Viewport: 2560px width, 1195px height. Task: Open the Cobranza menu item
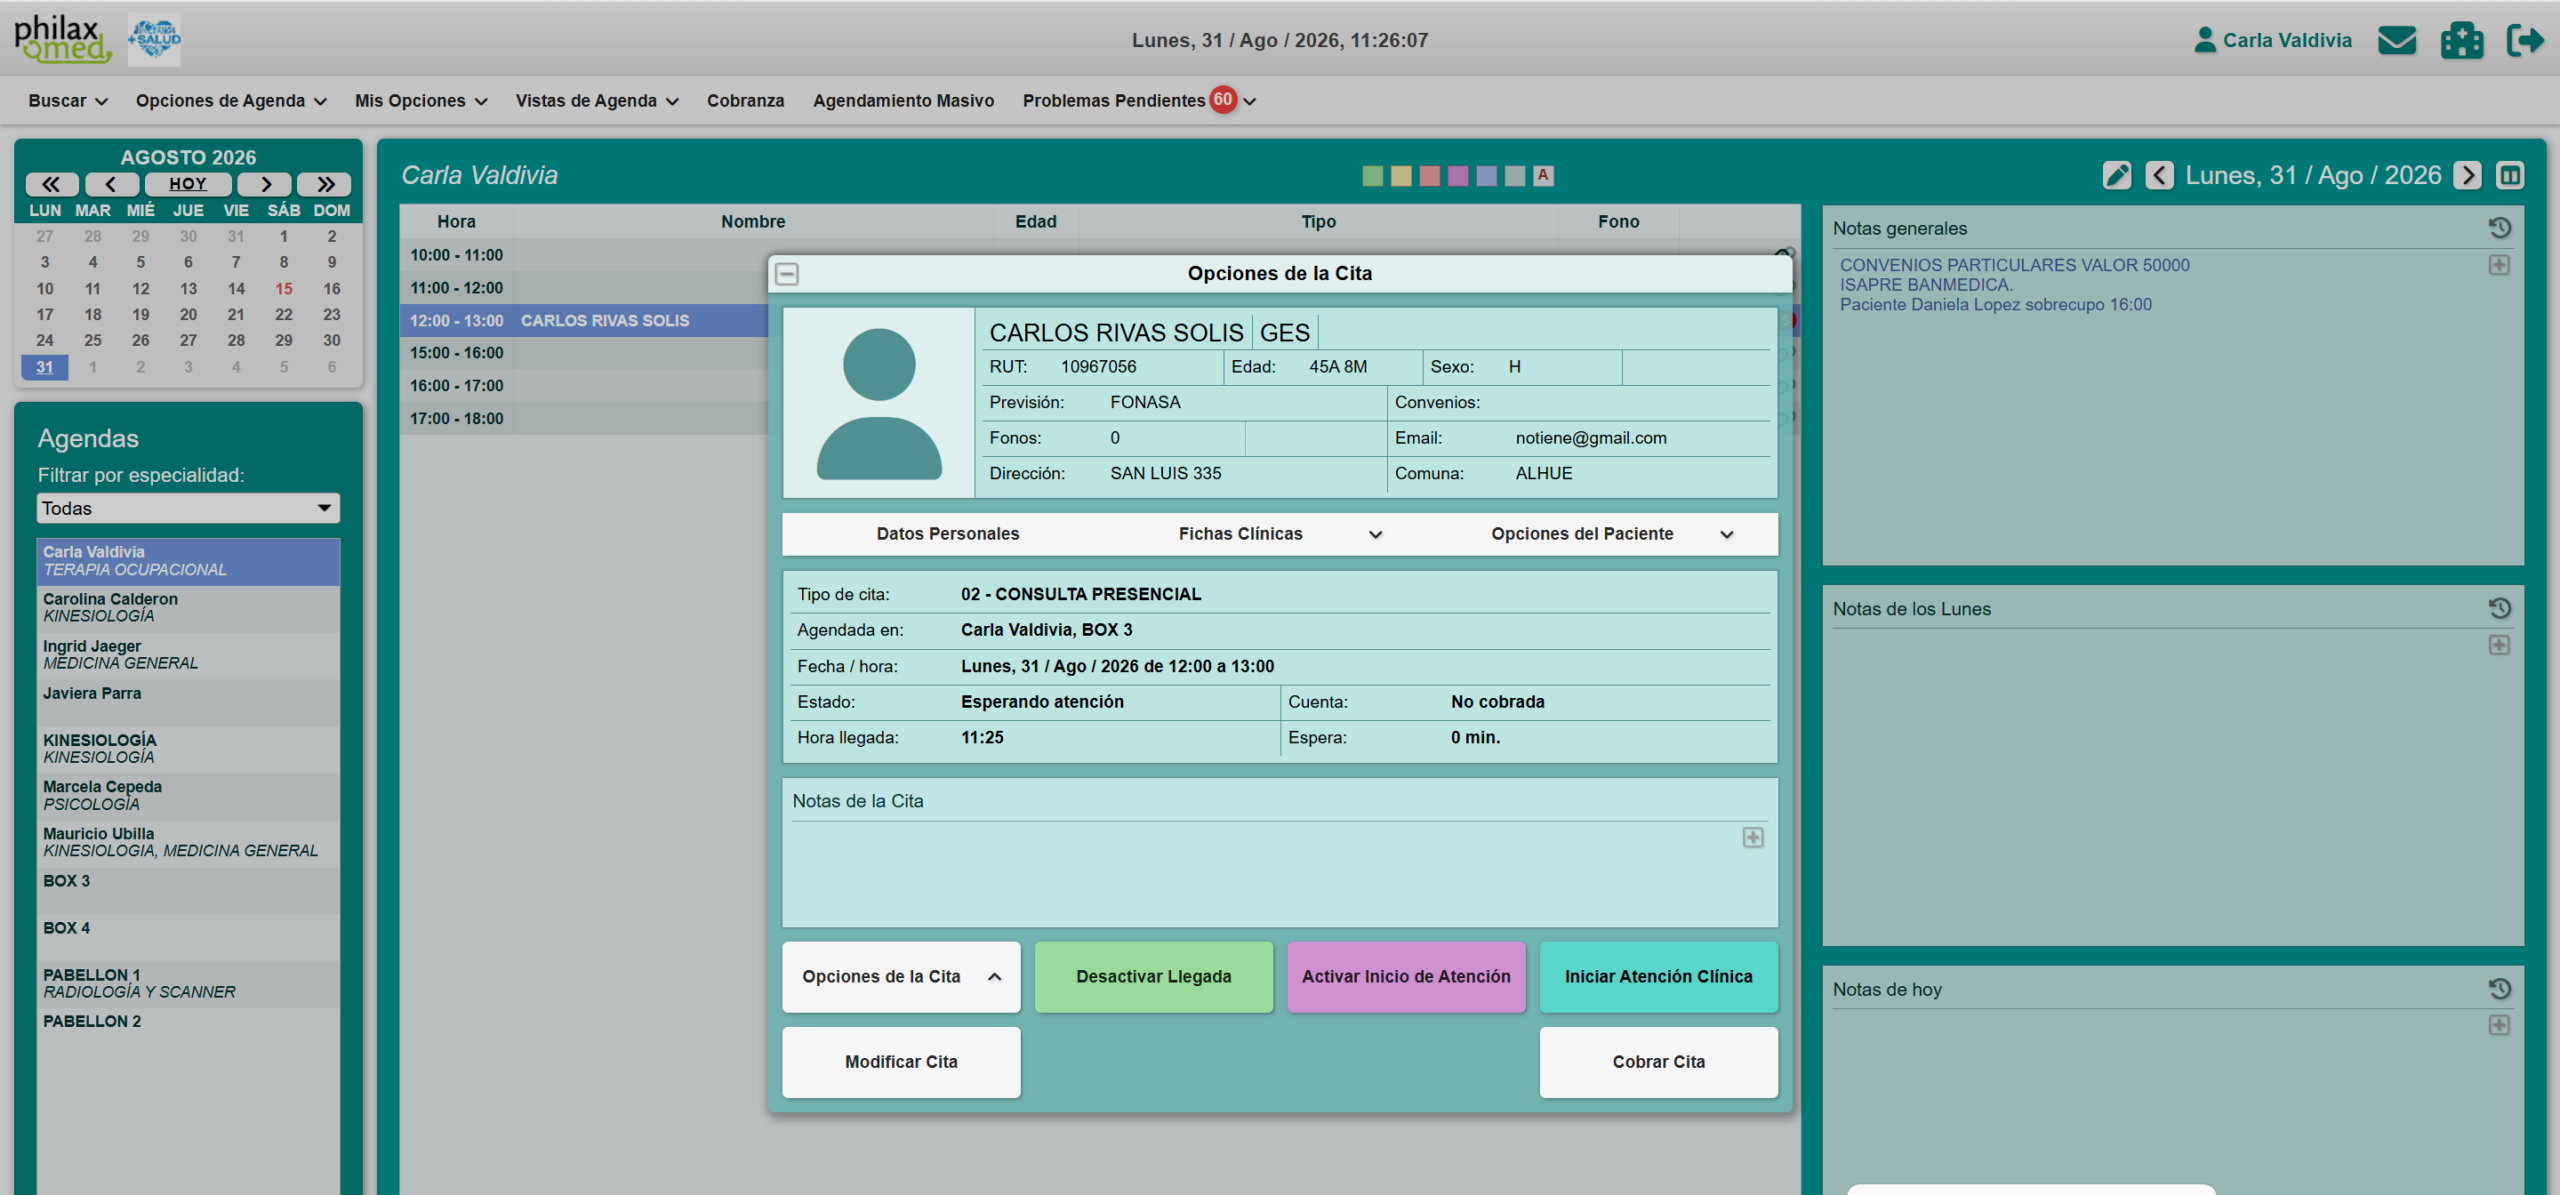(x=745, y=101)
